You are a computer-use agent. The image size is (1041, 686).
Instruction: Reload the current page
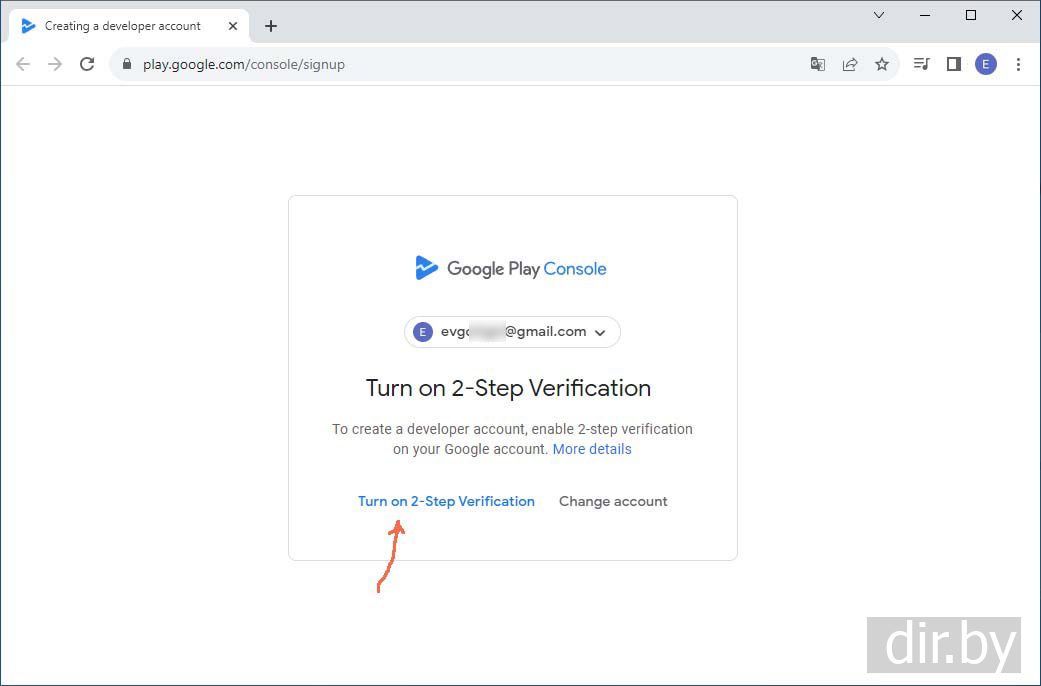click(87, 64)
